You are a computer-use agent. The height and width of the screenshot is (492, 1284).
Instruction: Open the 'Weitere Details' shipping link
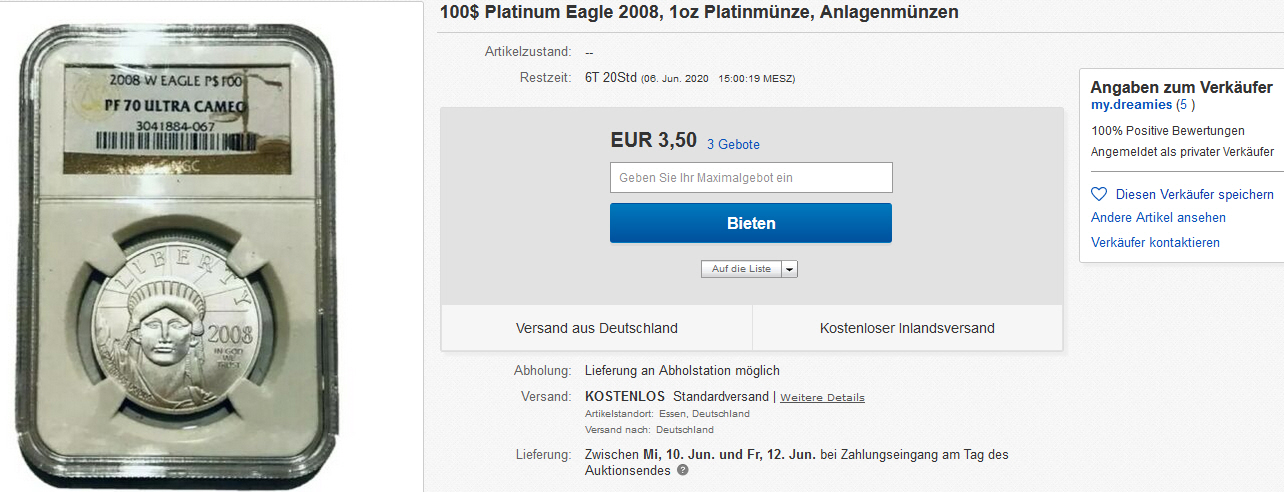pos(822,398)
